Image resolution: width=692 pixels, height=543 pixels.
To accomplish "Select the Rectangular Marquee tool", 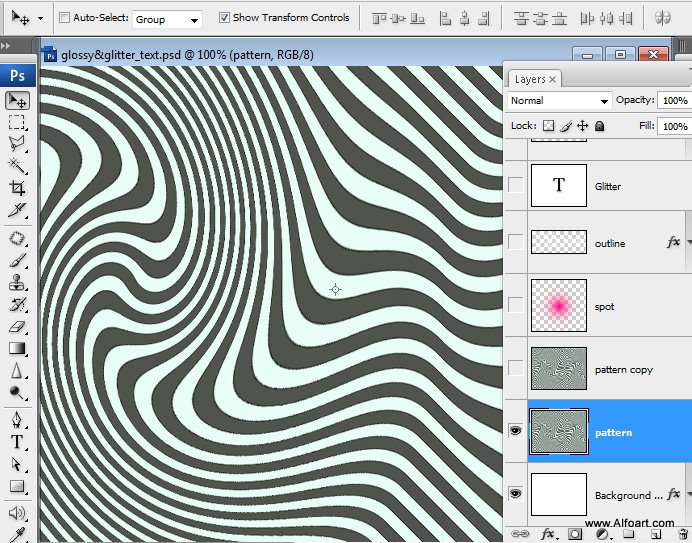I will pyautogui.click(x=17, y=122).
